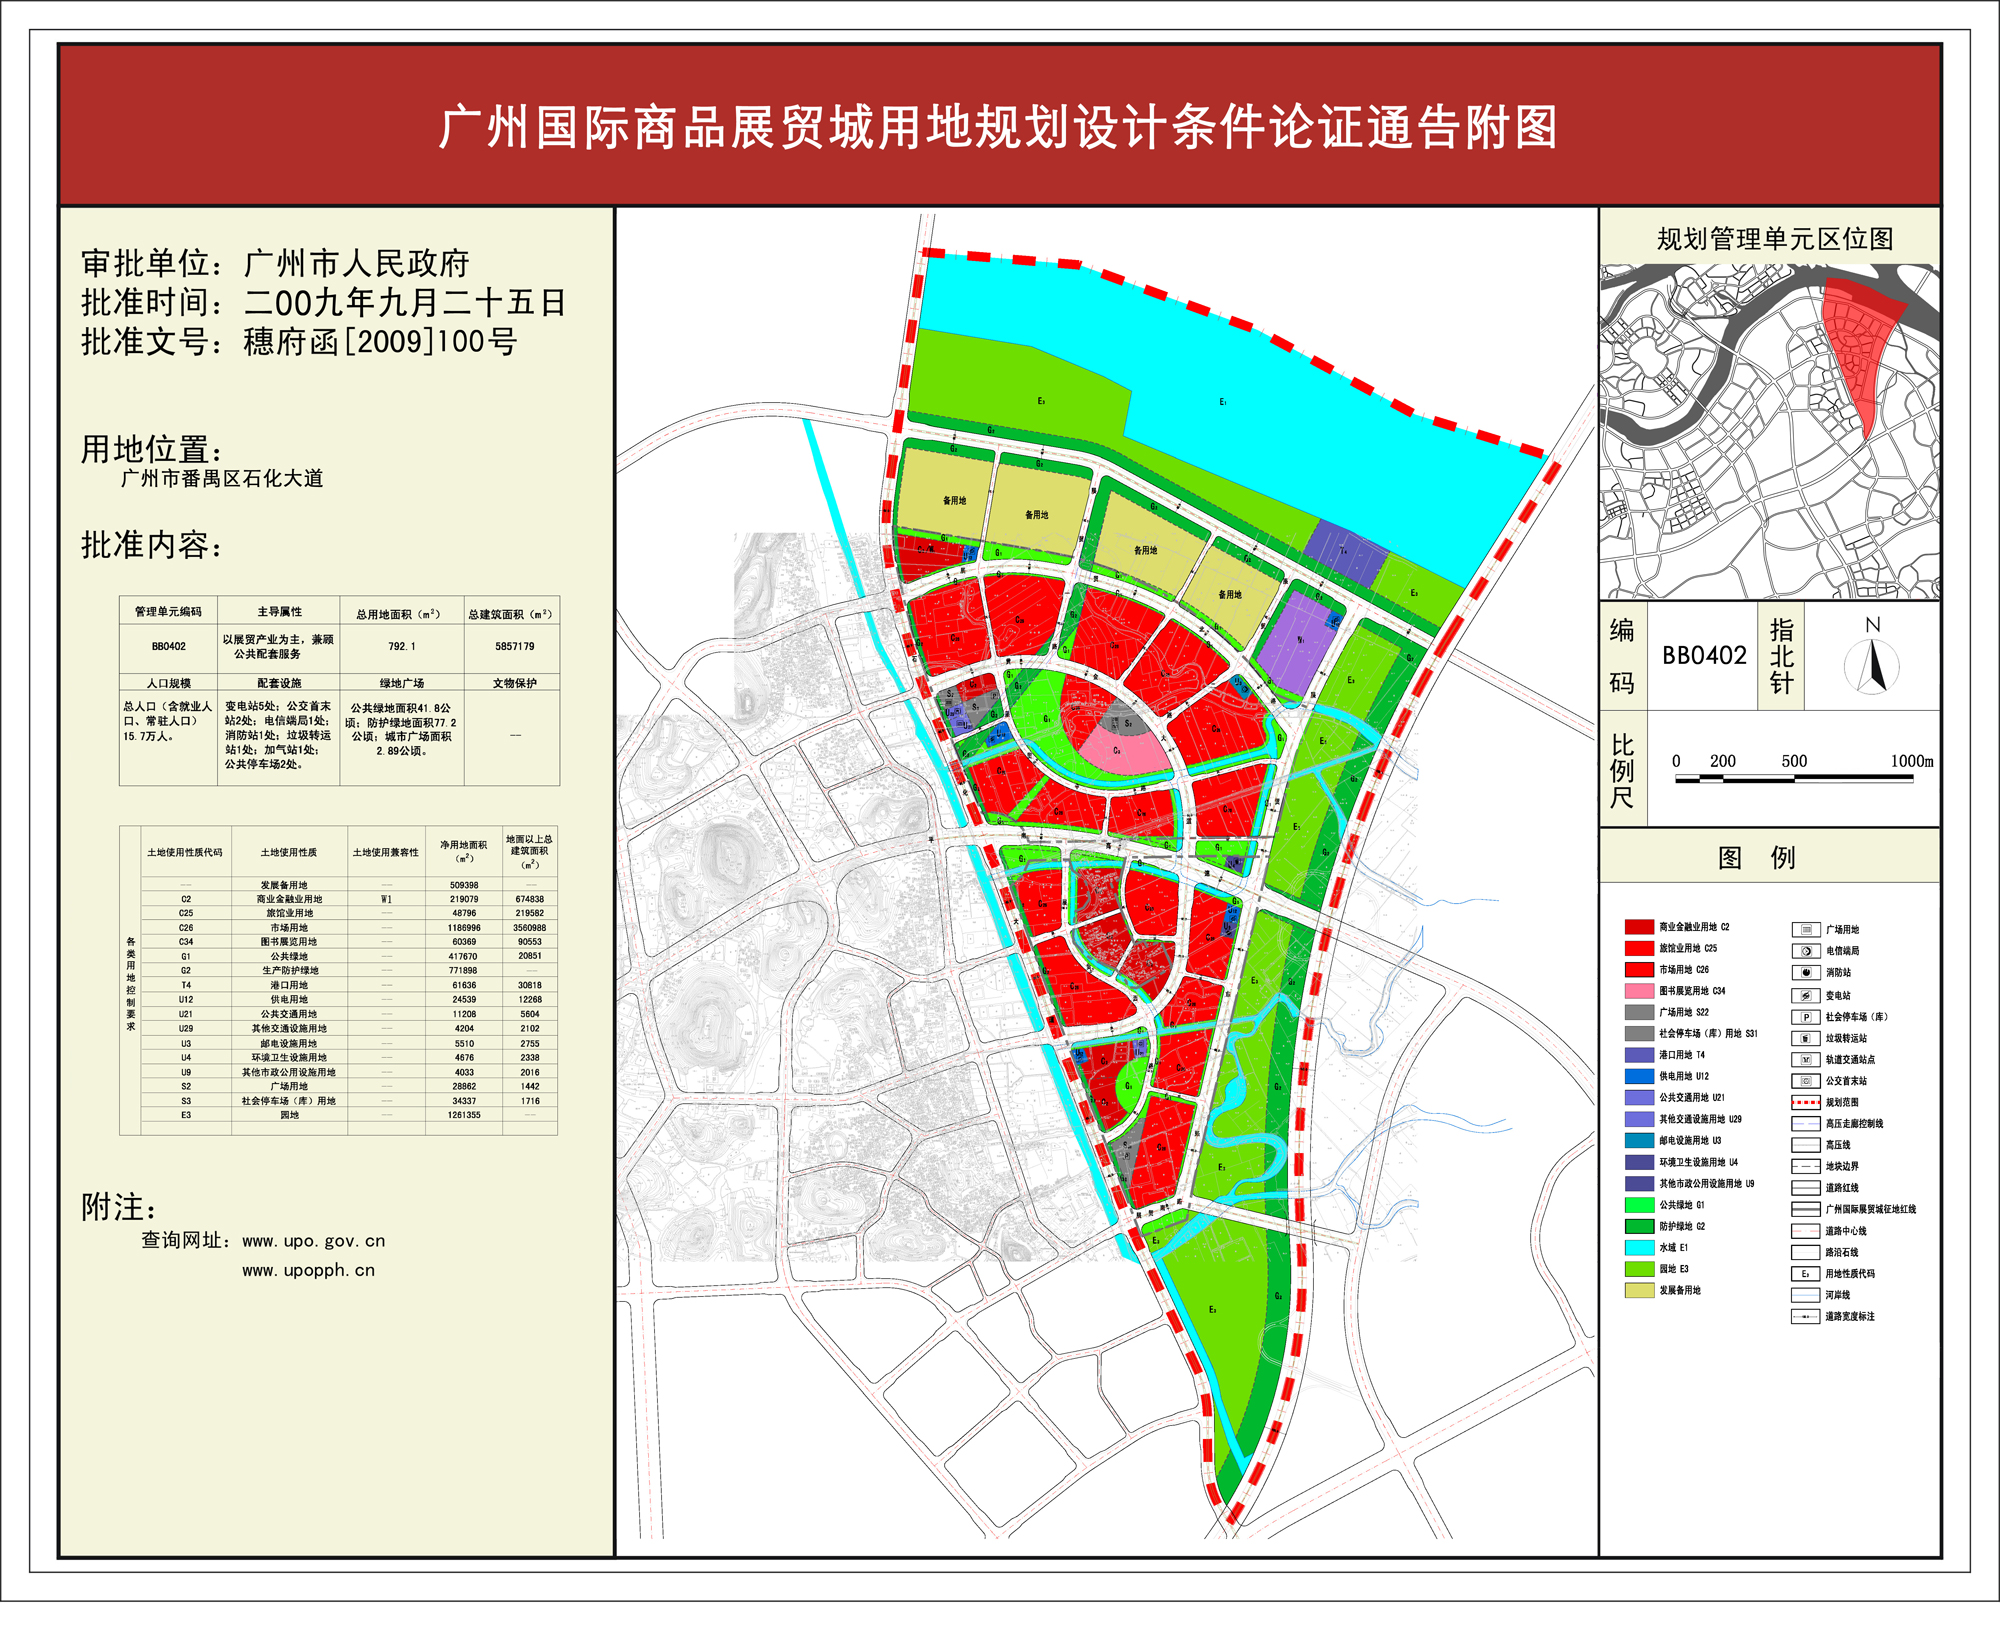Click the 图书展览用地 C34 pink swatch
The width and height of the screenshot is (2000, 1630).
pyautogui.click(x=1639, y=991)
